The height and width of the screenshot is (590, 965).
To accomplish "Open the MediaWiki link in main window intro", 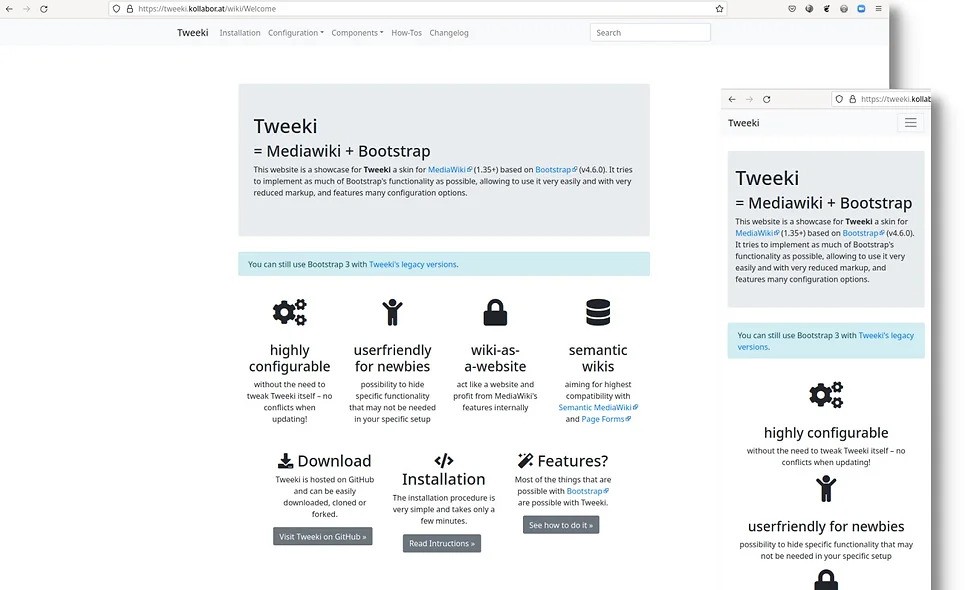I will pyautogui.click(x=450, y=170).
